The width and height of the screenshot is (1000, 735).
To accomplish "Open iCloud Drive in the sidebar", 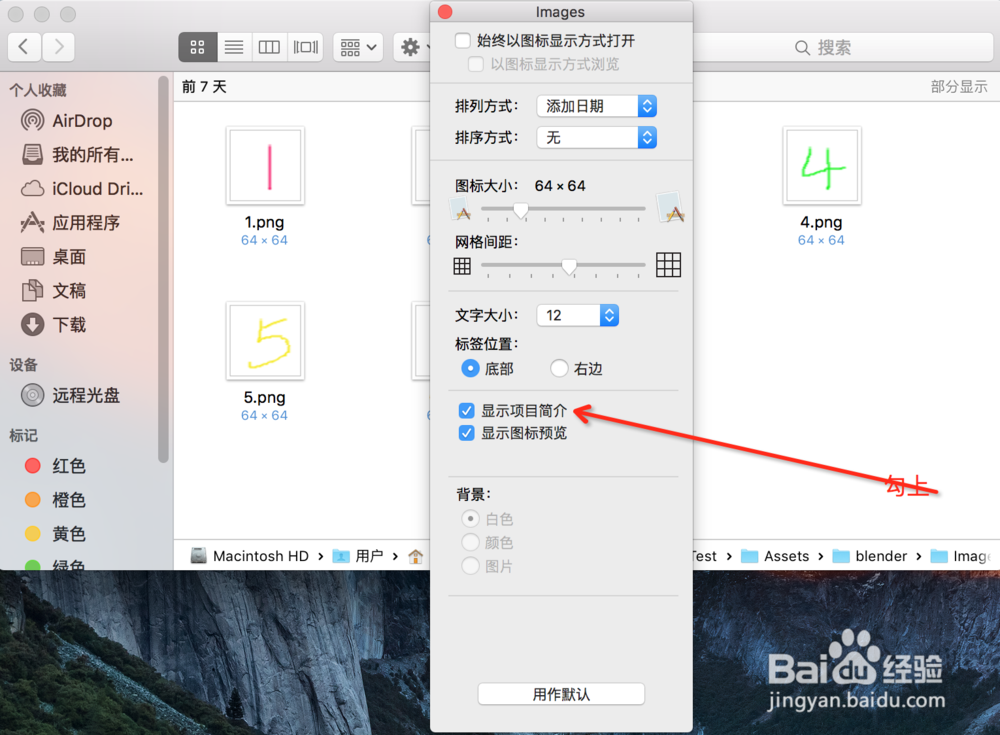I will point(82,189).
